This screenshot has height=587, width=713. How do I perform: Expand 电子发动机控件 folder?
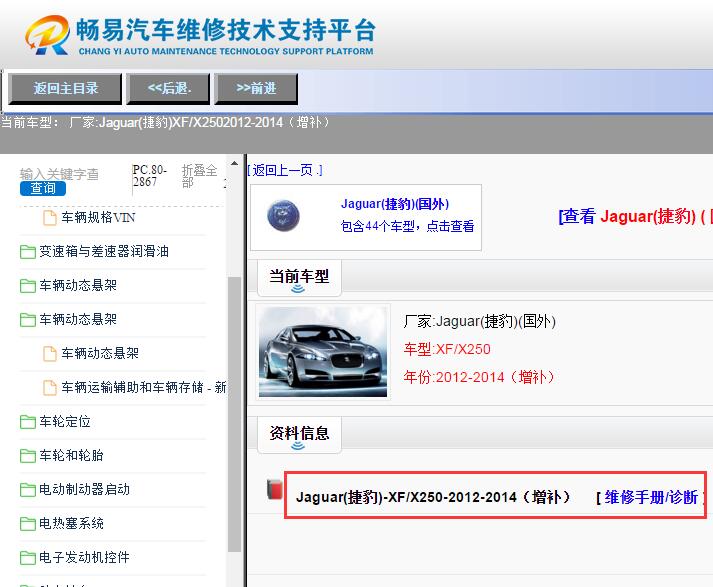85,557
